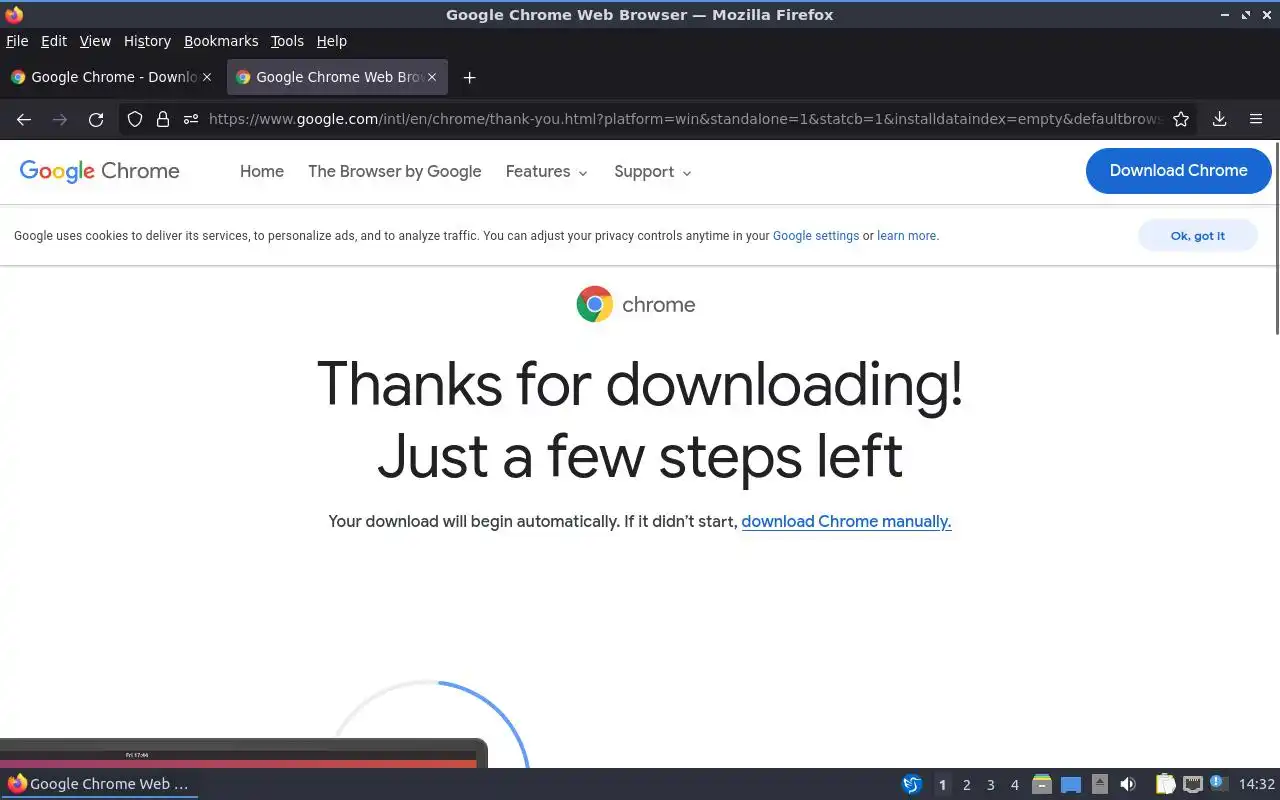Open the blue bird application launcher in taskbar

[911, 784]
